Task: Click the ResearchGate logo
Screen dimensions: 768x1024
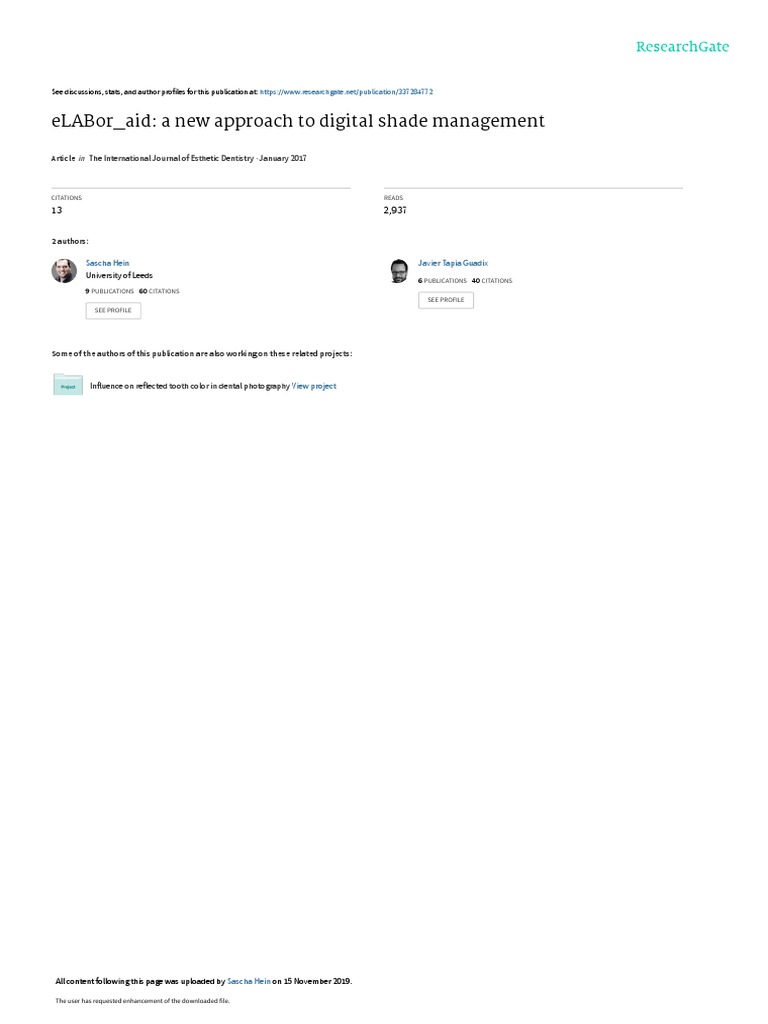Action: (682, 46)
